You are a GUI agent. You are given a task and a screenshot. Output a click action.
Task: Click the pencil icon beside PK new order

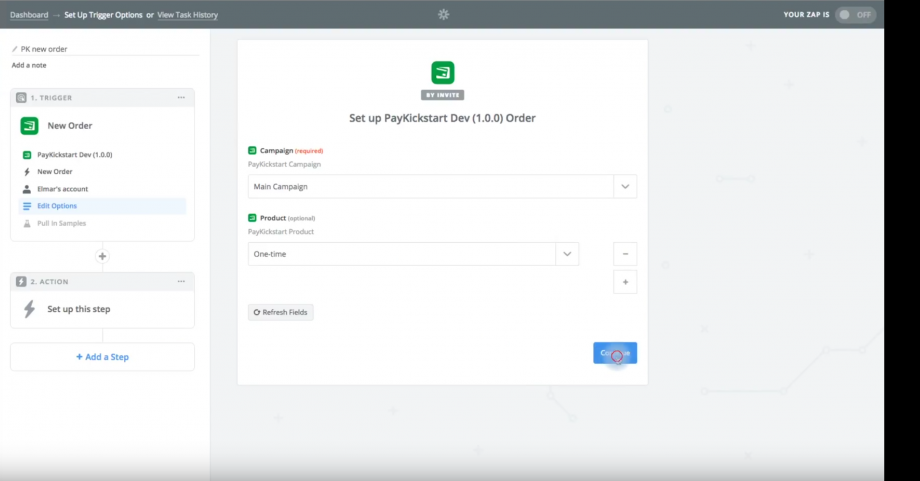point(15,49)
